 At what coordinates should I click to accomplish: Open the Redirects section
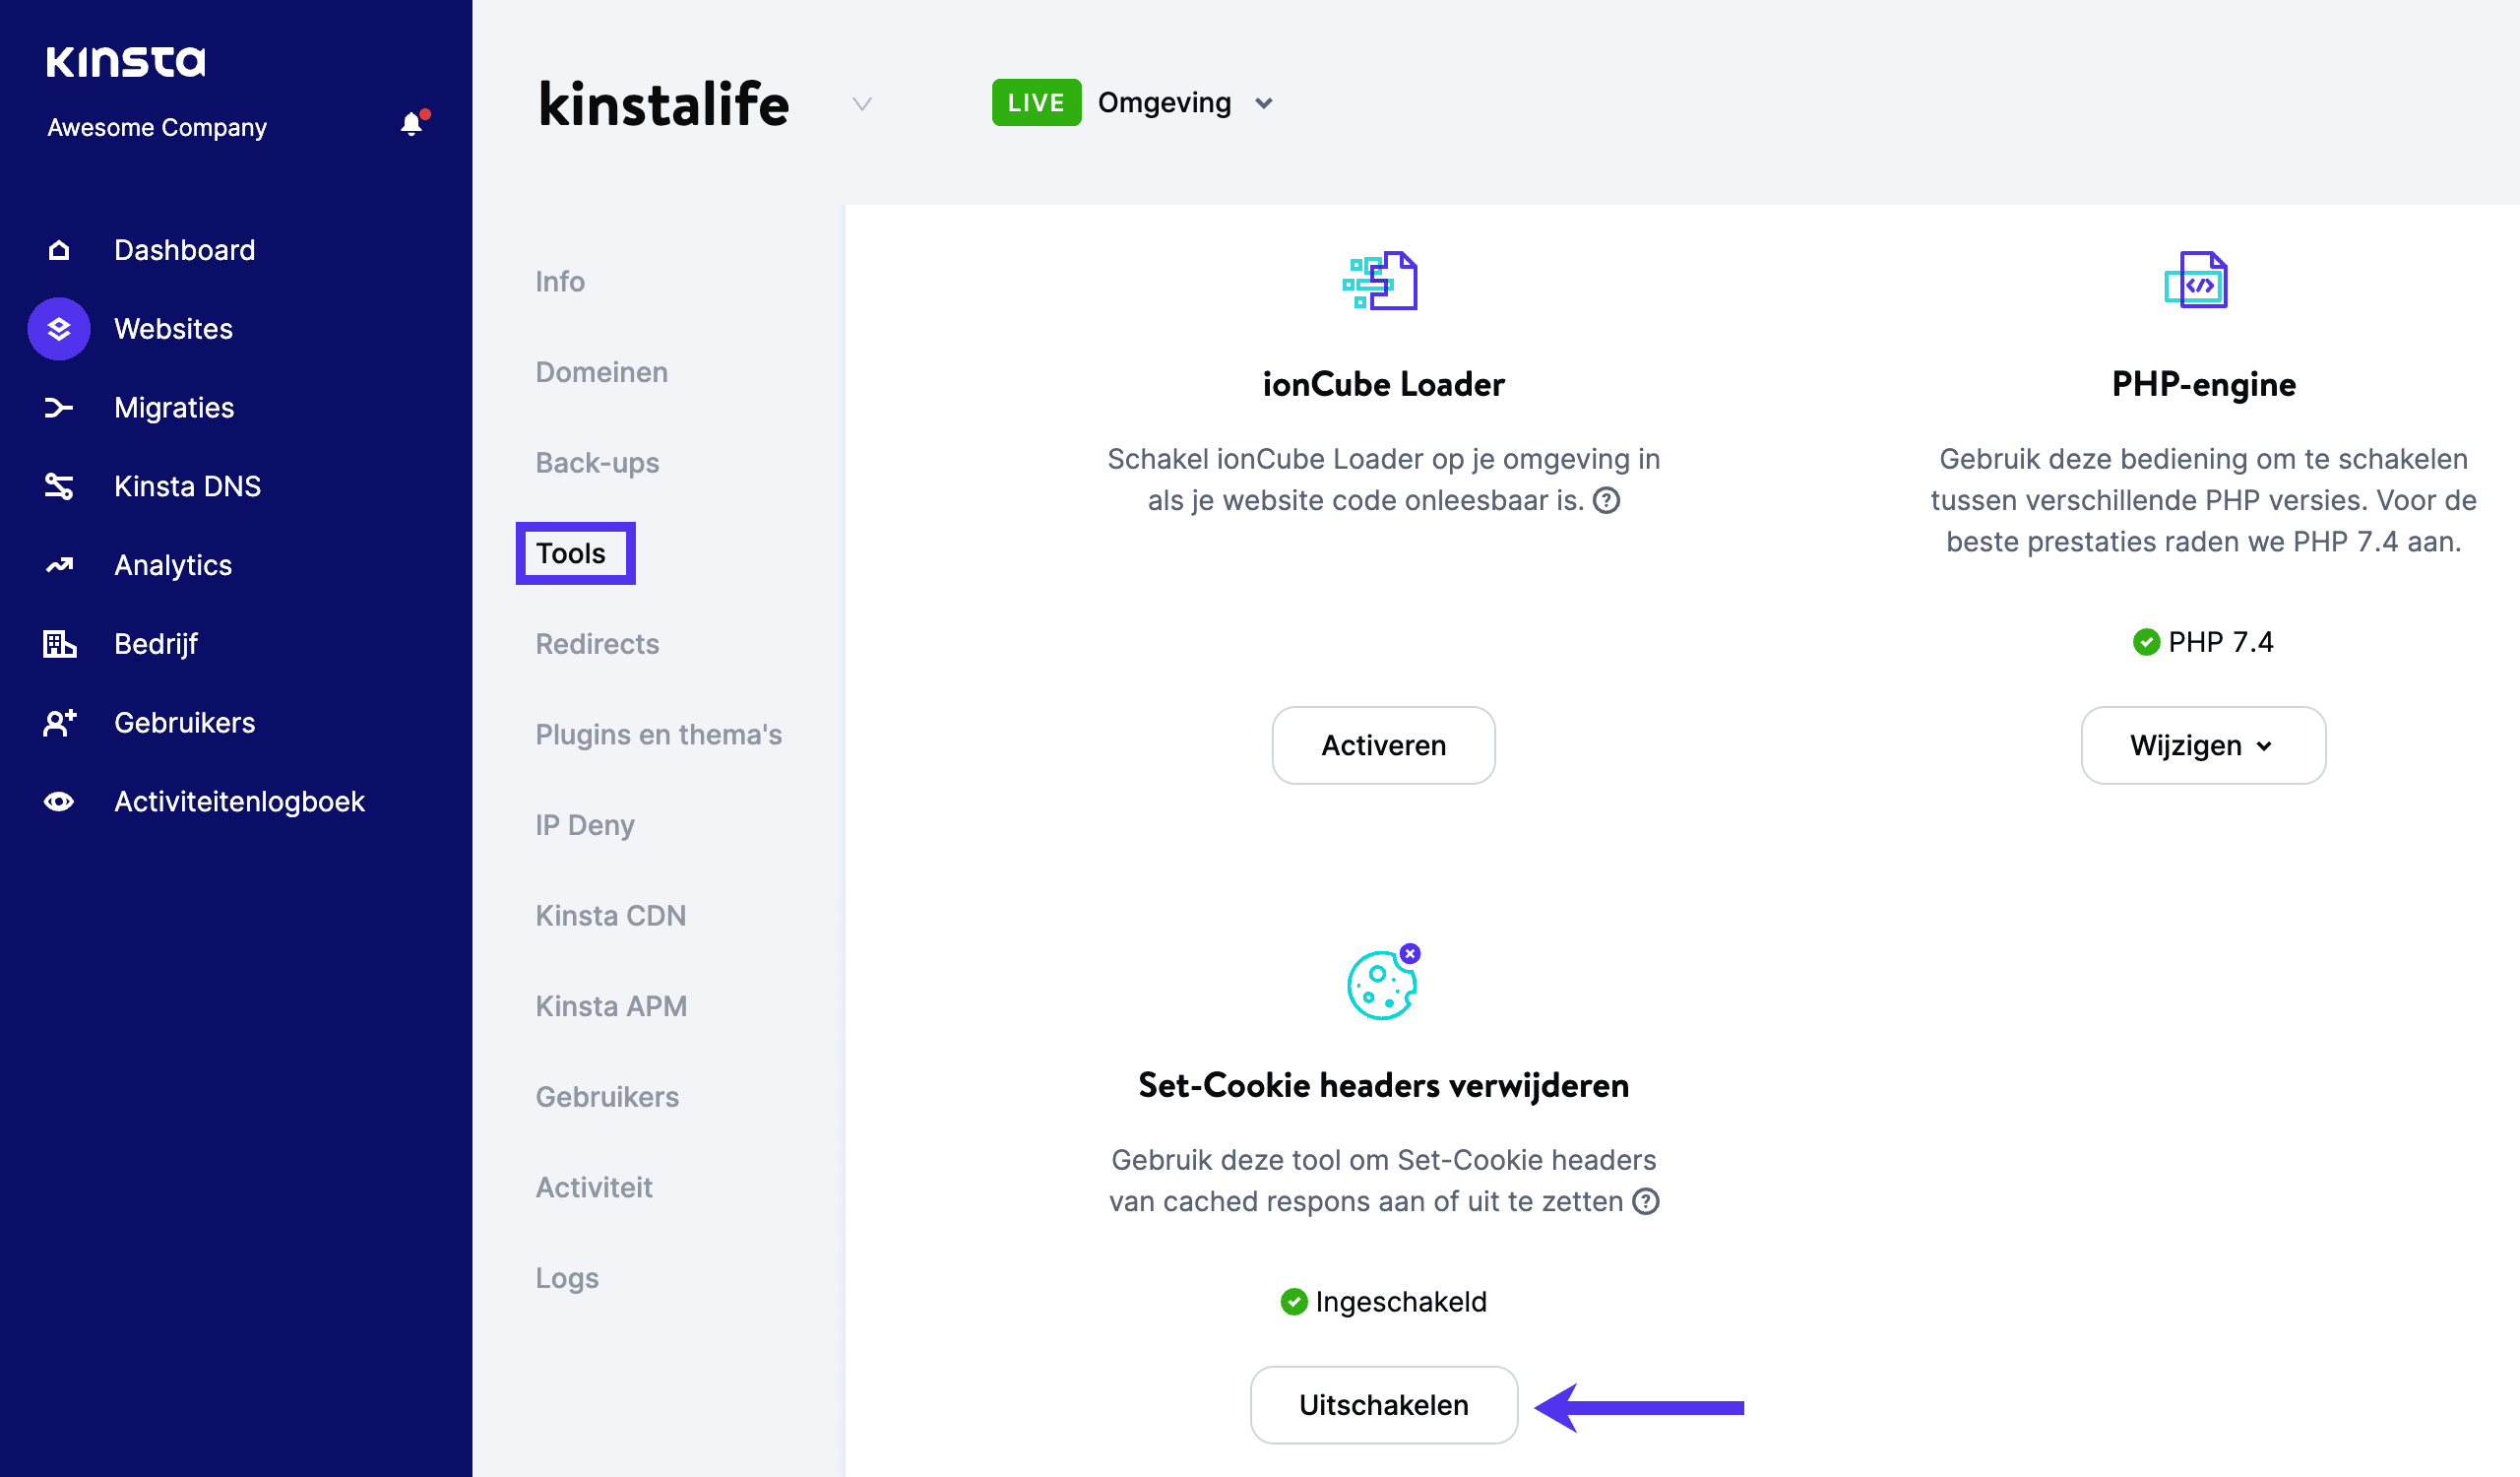(597, 644)
